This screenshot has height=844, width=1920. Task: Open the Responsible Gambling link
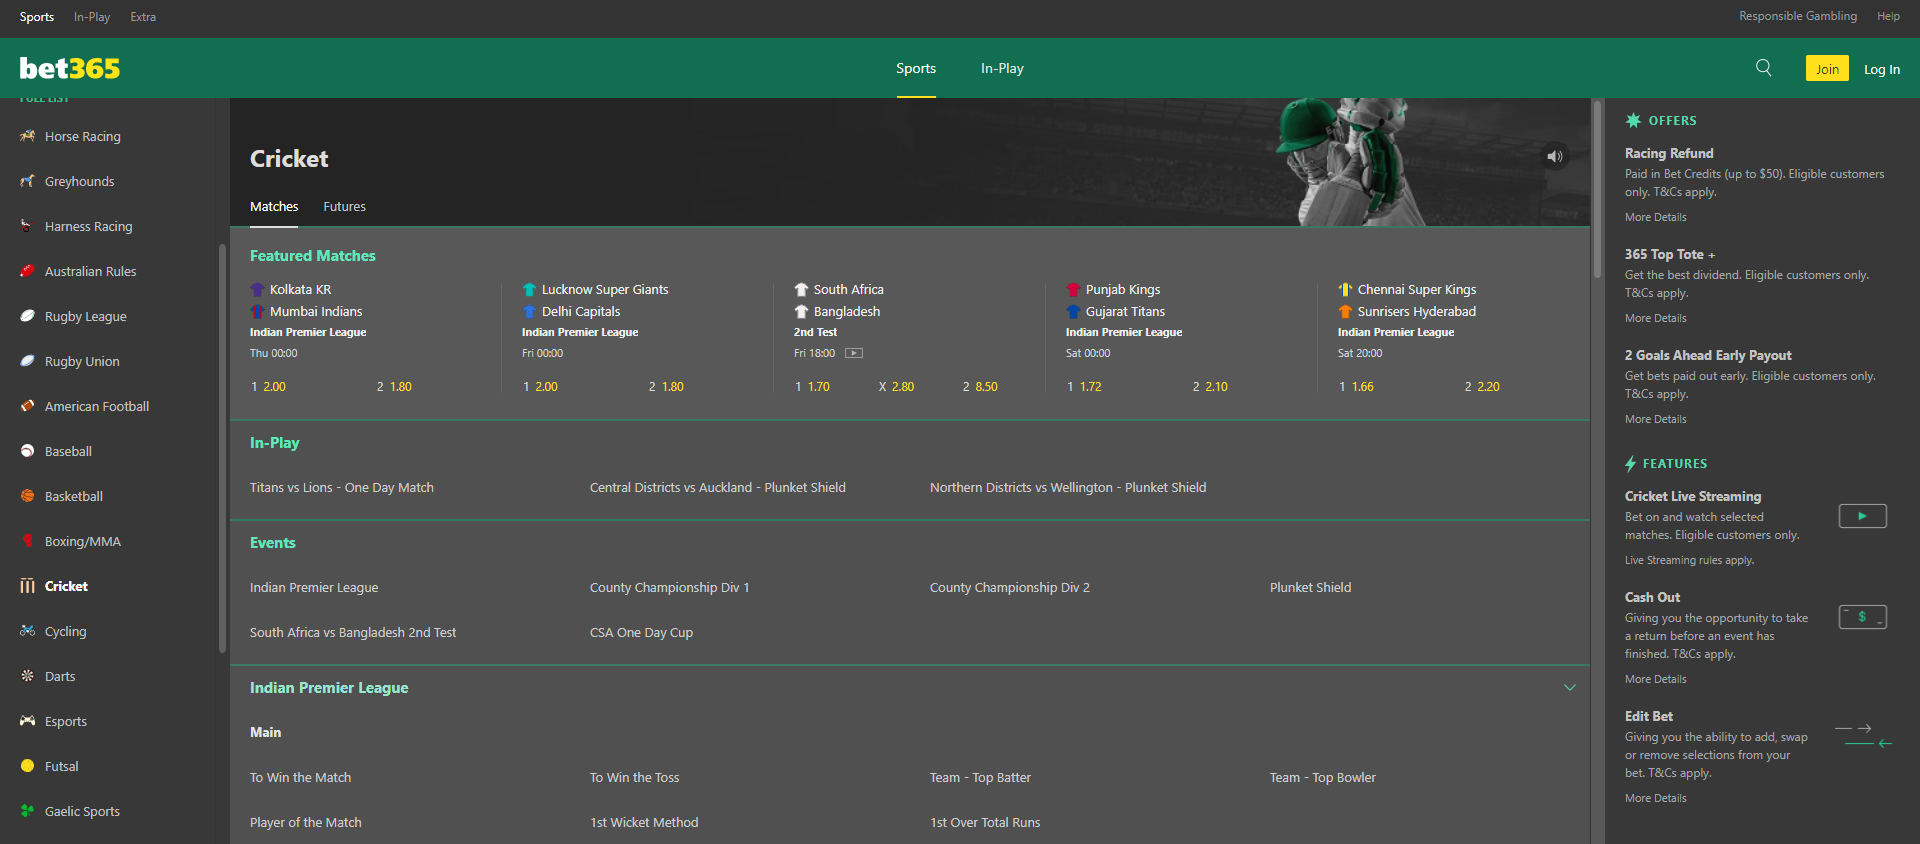pos(1797,16)
